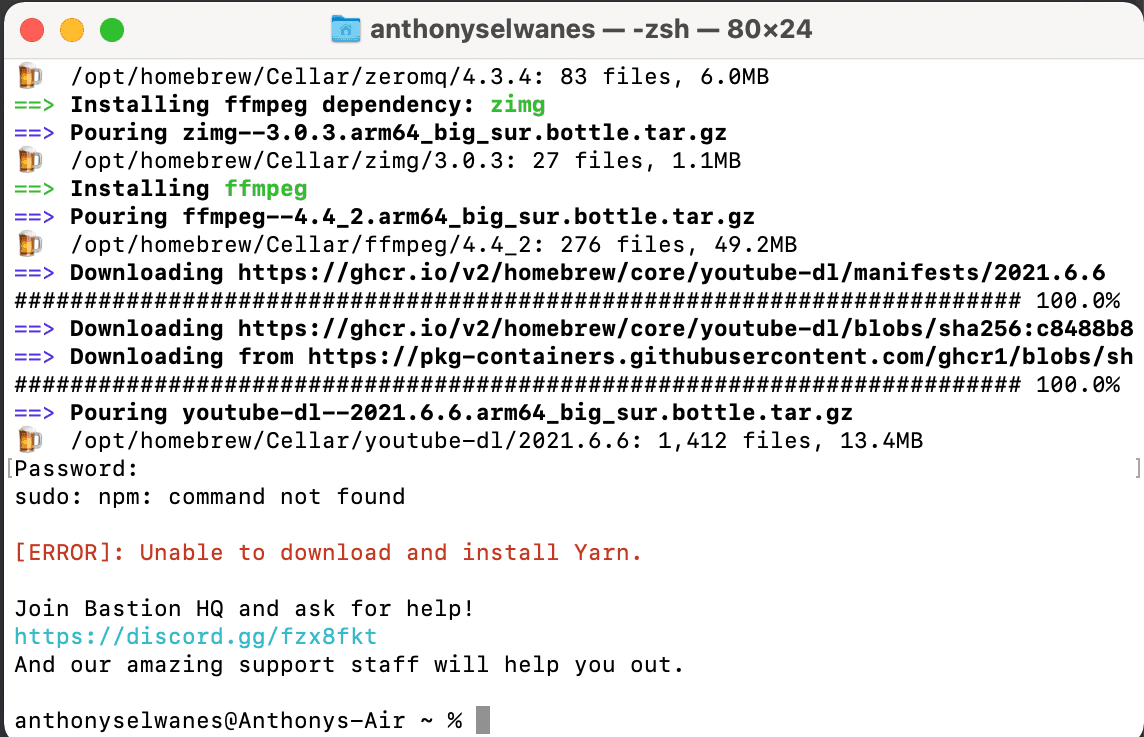
Task: Click the blue arrow before Pouring zimg
Action: 34,133
